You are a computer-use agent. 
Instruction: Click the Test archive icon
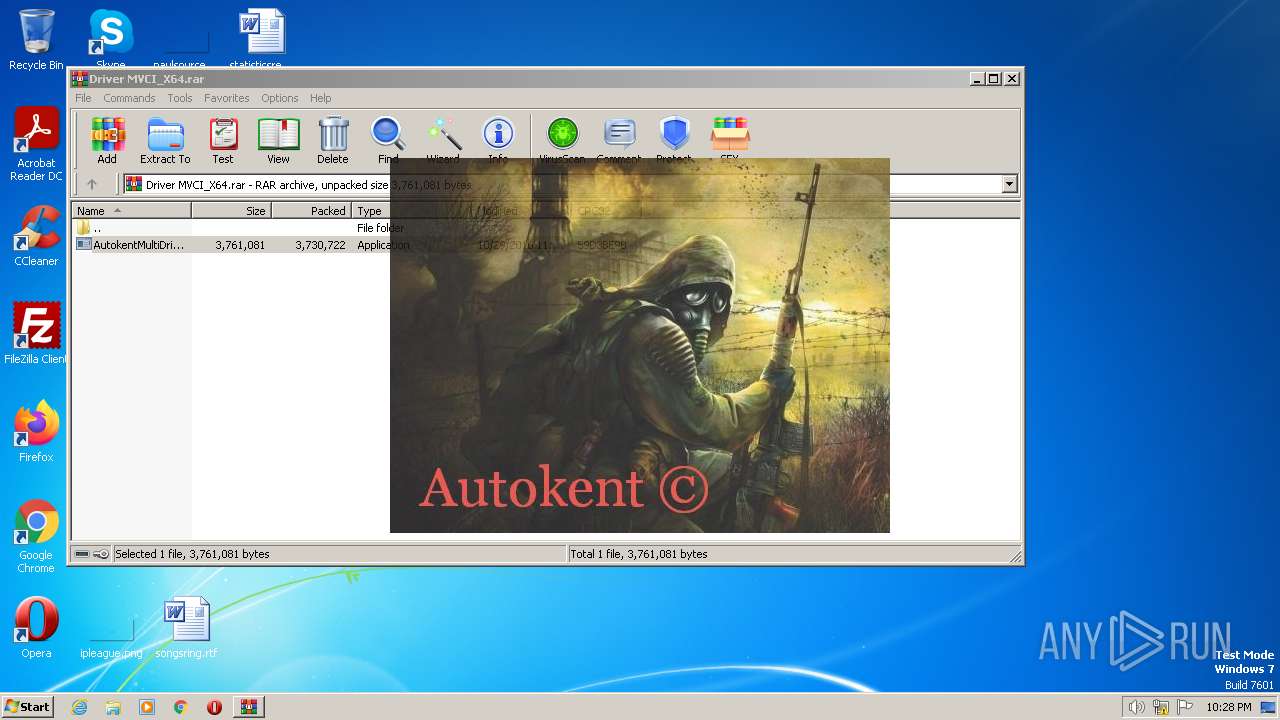[x=222, y=140]
